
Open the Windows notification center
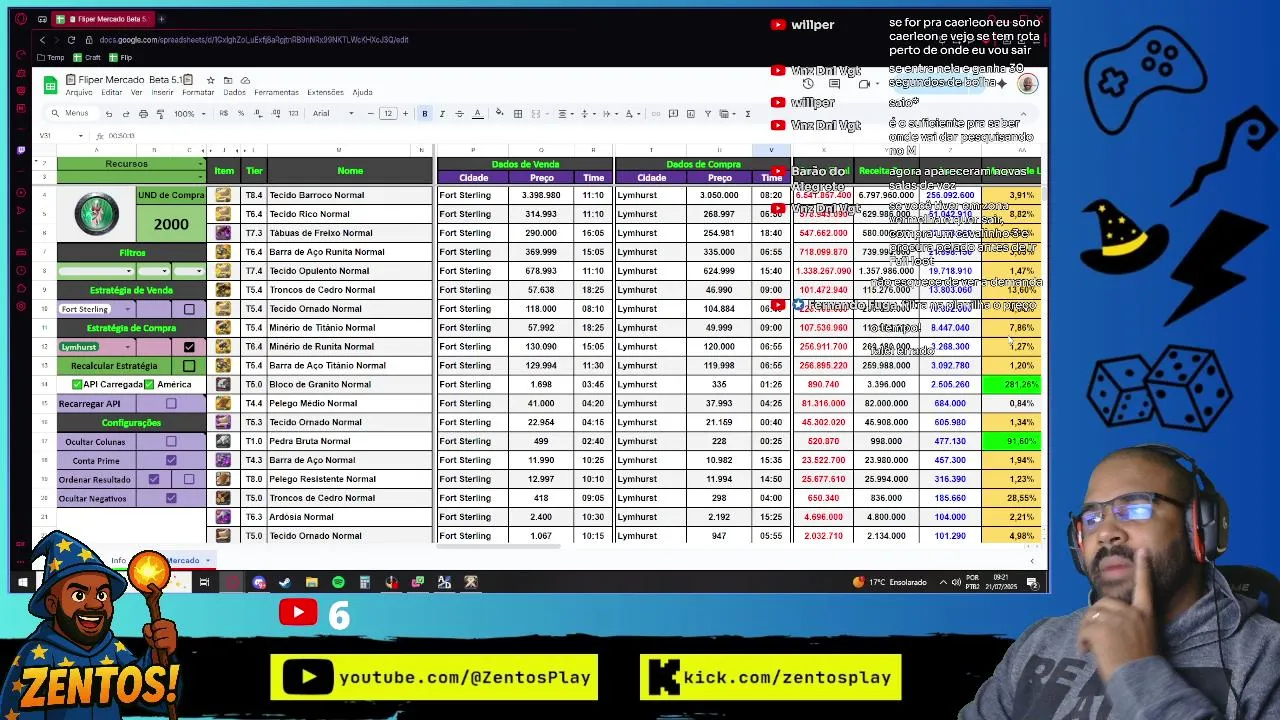[x=1033, y=582]
